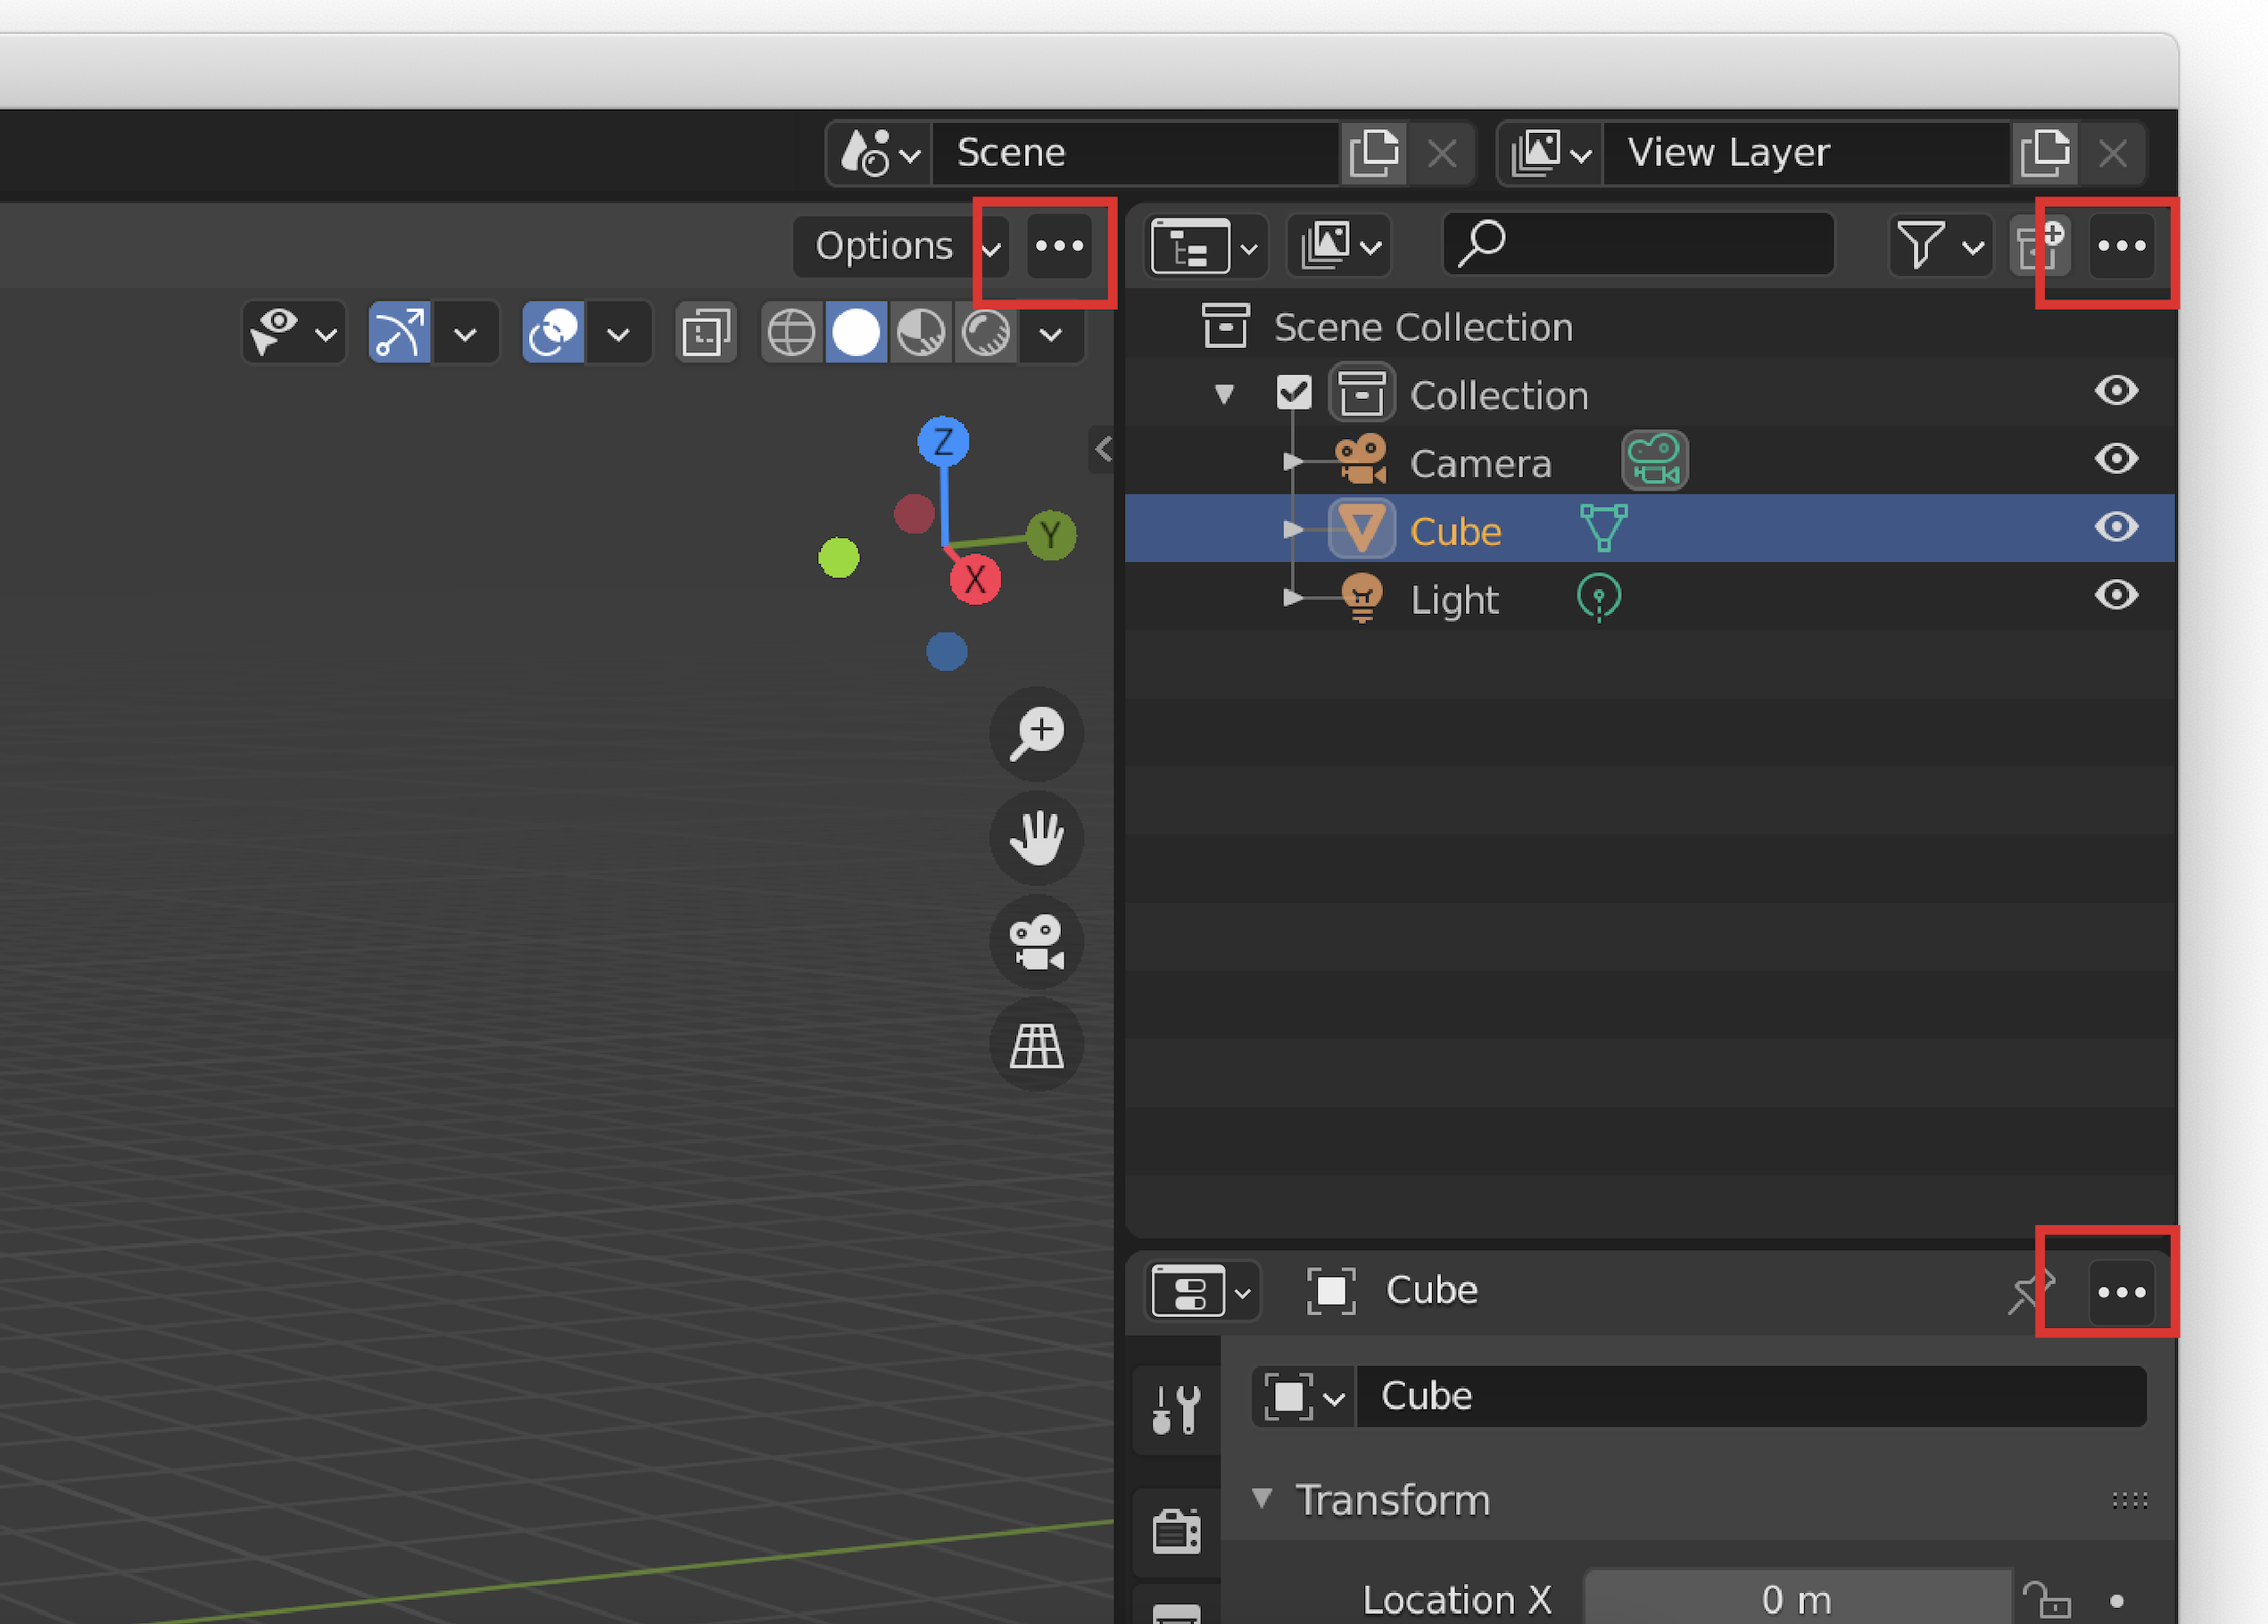The width and height of the screenshot is (2268, 1624).
Task: Add a new view layer icon
Action: (2045, 153)
